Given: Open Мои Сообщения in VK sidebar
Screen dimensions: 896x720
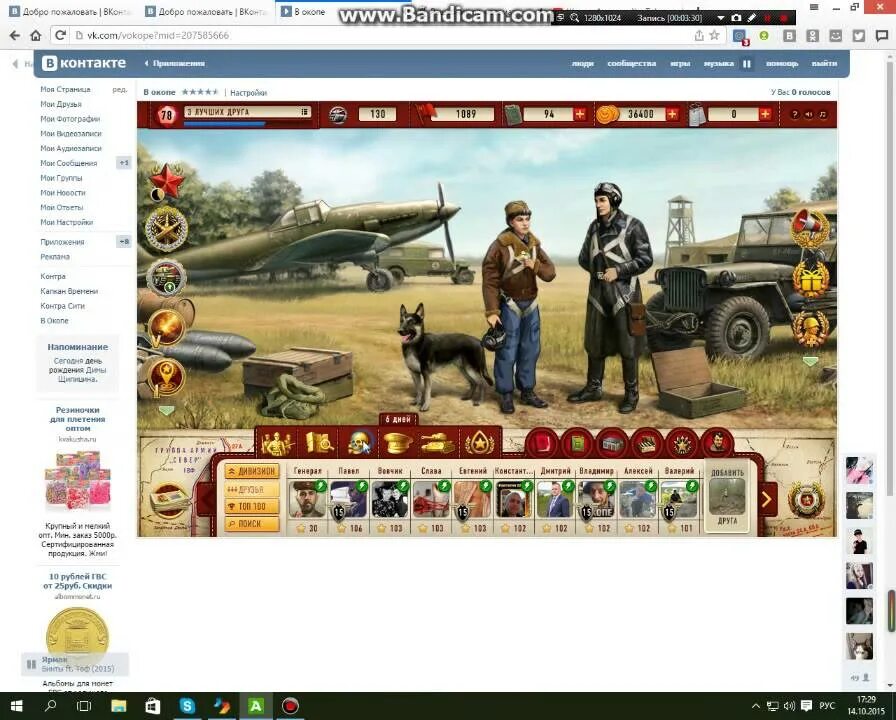Looking at the screenshot, I should coord(69,163).
